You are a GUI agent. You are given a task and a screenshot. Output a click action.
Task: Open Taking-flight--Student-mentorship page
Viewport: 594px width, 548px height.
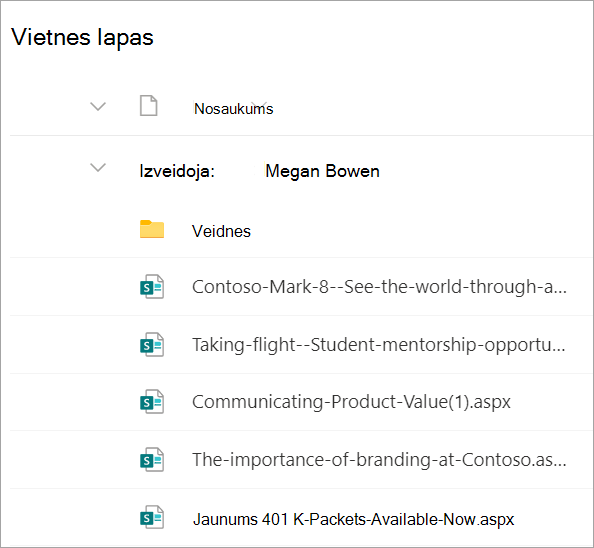(378, 345)
